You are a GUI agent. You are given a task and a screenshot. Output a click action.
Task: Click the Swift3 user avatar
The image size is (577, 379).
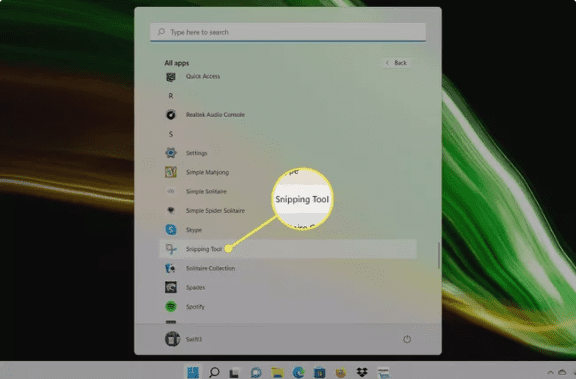pyautogui.click(x=172, y=339)
